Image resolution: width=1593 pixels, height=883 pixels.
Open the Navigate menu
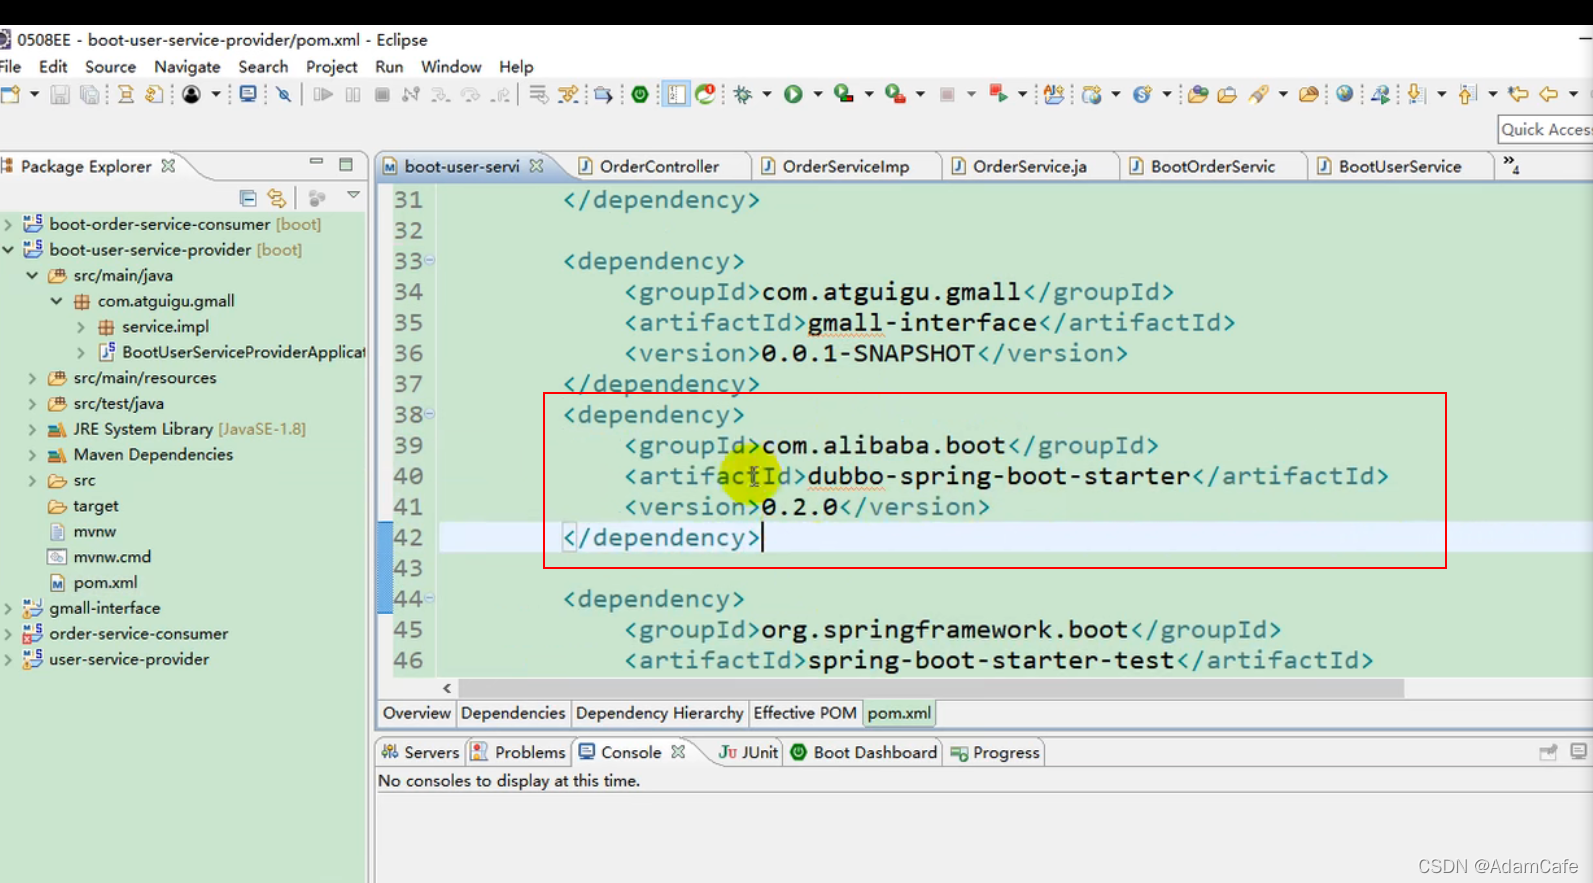pyautogui.click(x=187, y=67)
